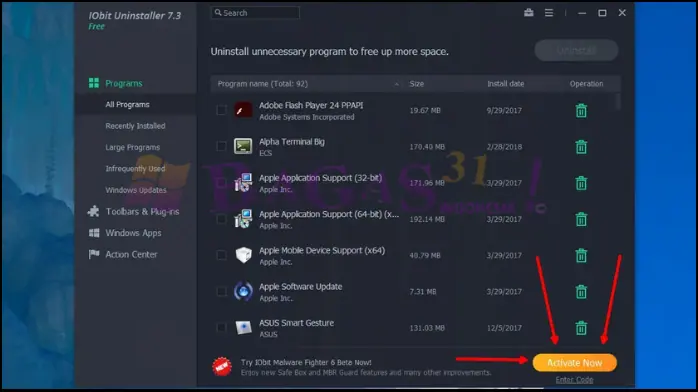Image resolution: width=698 pixels, height=392 pixels.
Task: Click Apple Application Support (64-bit) program icon
Action: pyautogui.click(x=243, y=218)
